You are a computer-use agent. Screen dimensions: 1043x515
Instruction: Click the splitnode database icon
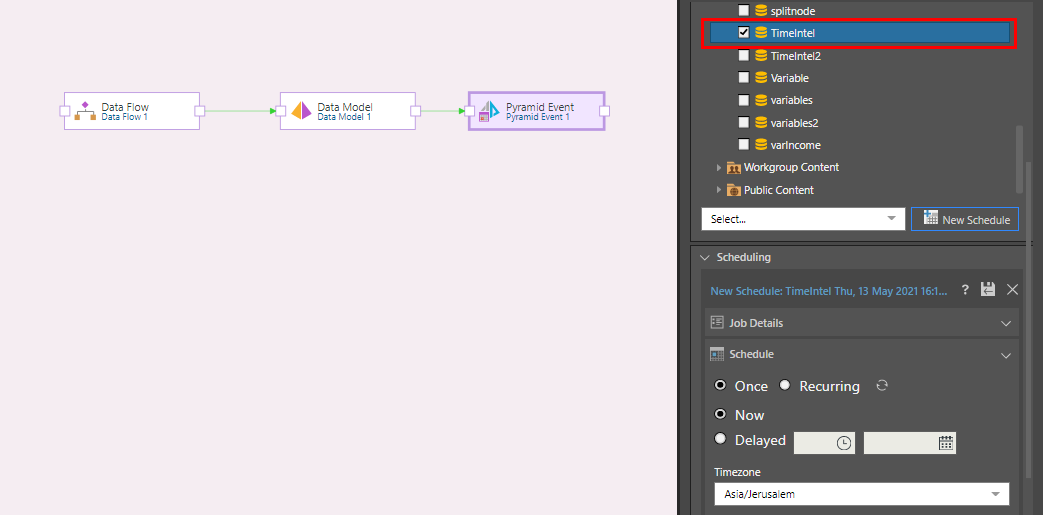click(x=761, y=11)
